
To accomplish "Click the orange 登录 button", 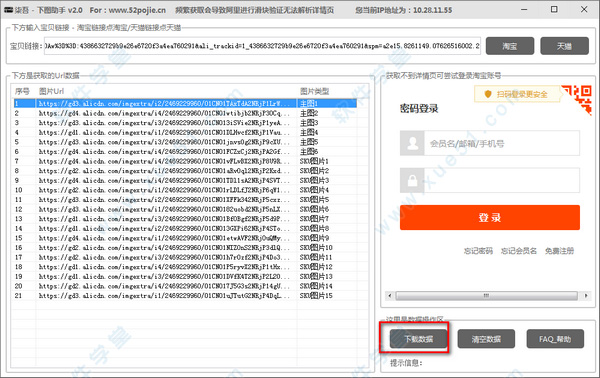I will 490,217.
